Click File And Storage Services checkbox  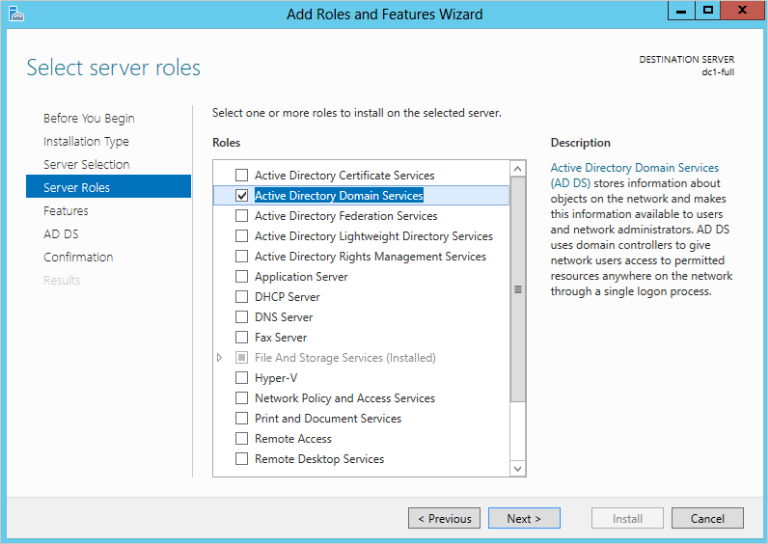point(241,357)
